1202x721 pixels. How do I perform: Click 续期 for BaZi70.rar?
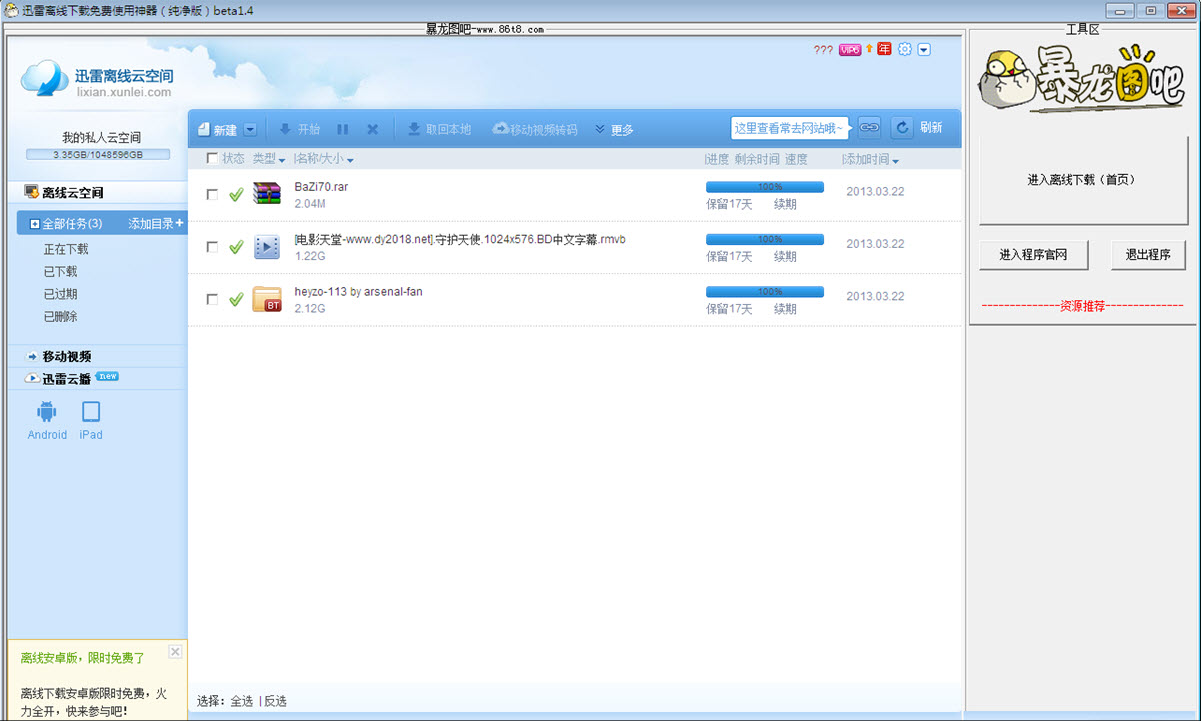(785, 204)
